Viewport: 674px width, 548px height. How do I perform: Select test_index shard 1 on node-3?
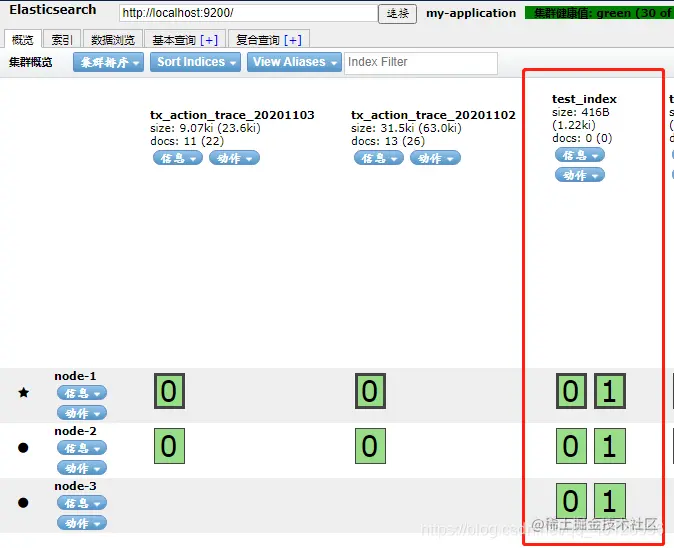(610, 501)
